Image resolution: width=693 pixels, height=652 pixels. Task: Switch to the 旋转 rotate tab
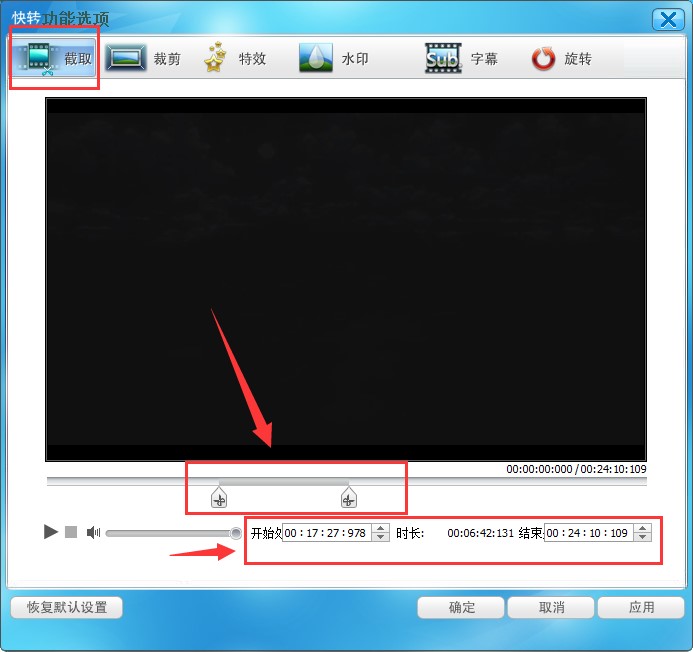coord(561,58)
